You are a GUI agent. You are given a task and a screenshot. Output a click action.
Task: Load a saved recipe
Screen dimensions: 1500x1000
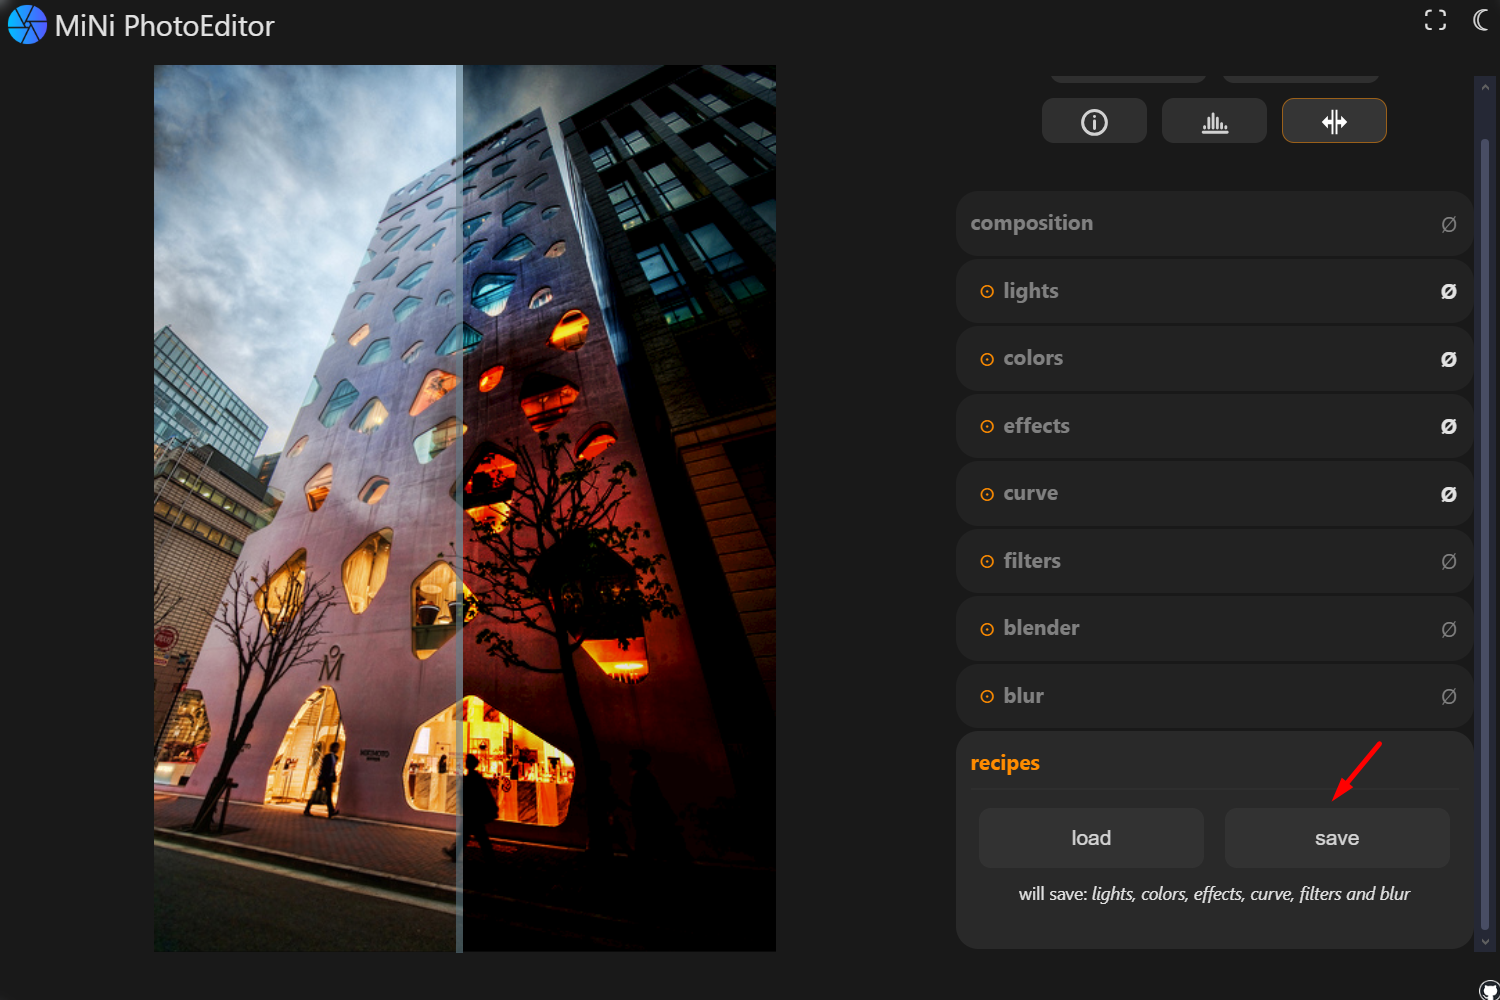click(1091, 838)
